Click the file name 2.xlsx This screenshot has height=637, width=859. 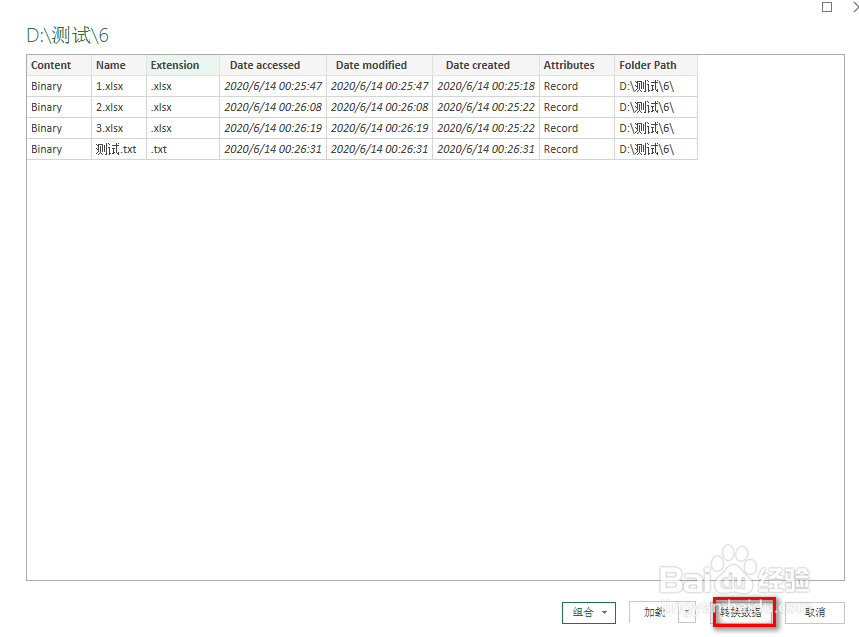pos(119,107)
